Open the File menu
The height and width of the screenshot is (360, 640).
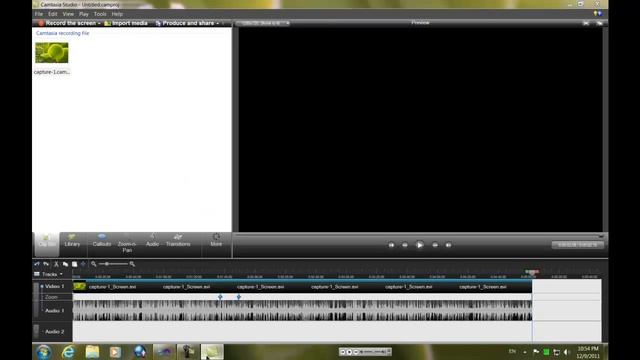pos(39,14)
